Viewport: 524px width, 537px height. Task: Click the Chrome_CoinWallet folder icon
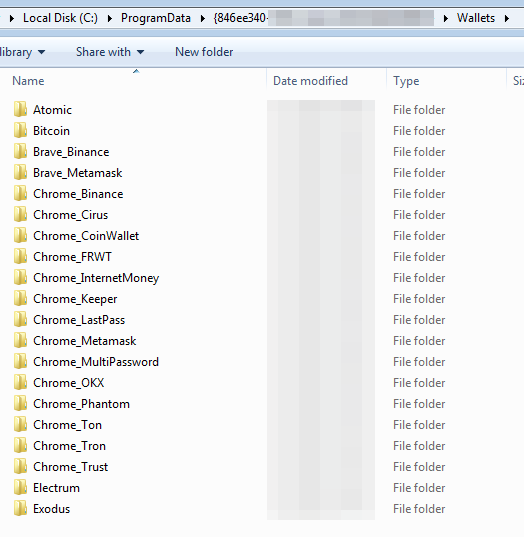pos(20,236)
